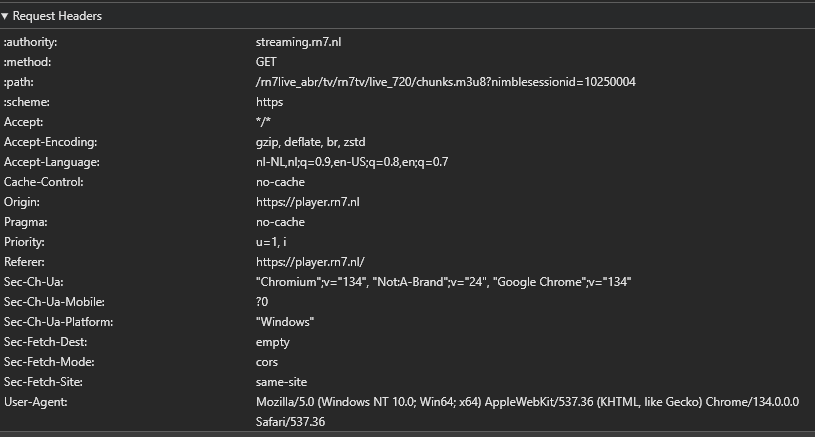This screenshot has height=437, width=815.
Task: Select the Origin header URL value
Action: 307,202
